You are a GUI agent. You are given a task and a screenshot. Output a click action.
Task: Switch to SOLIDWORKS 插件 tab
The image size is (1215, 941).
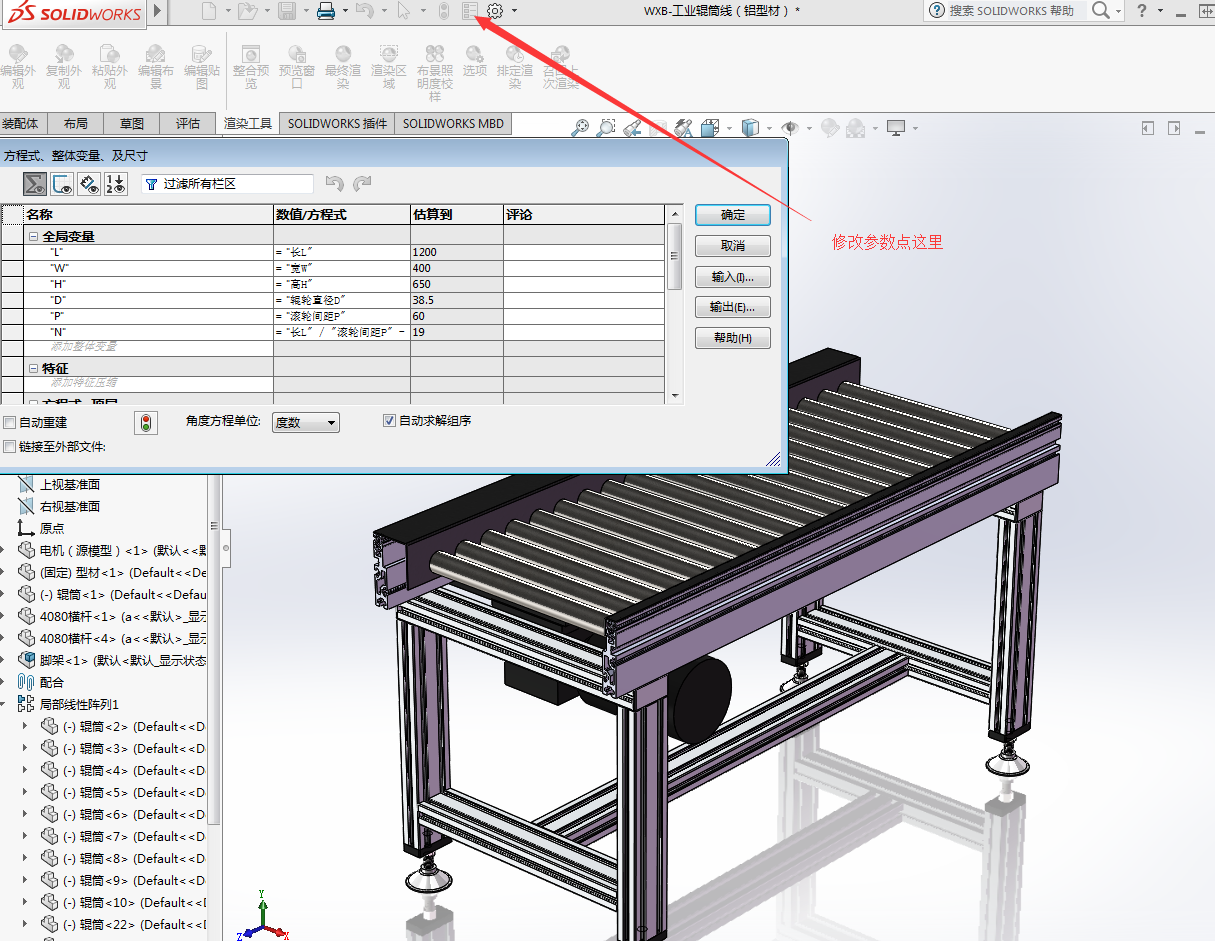click(x=337, y=124)
